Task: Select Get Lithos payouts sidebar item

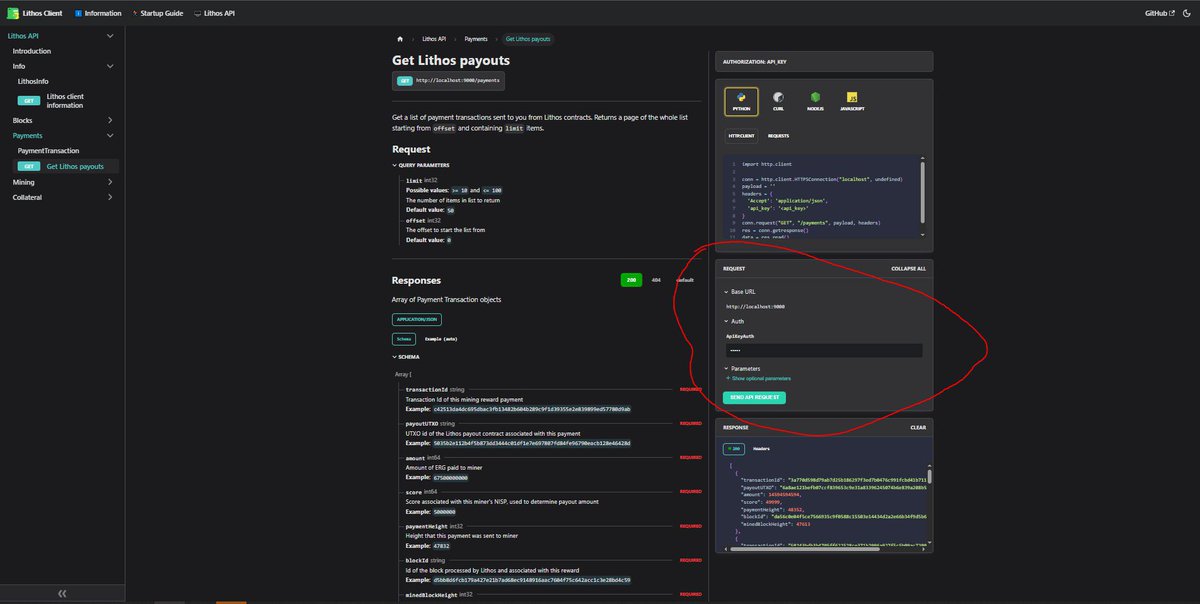Action: (x=66, y=166)
